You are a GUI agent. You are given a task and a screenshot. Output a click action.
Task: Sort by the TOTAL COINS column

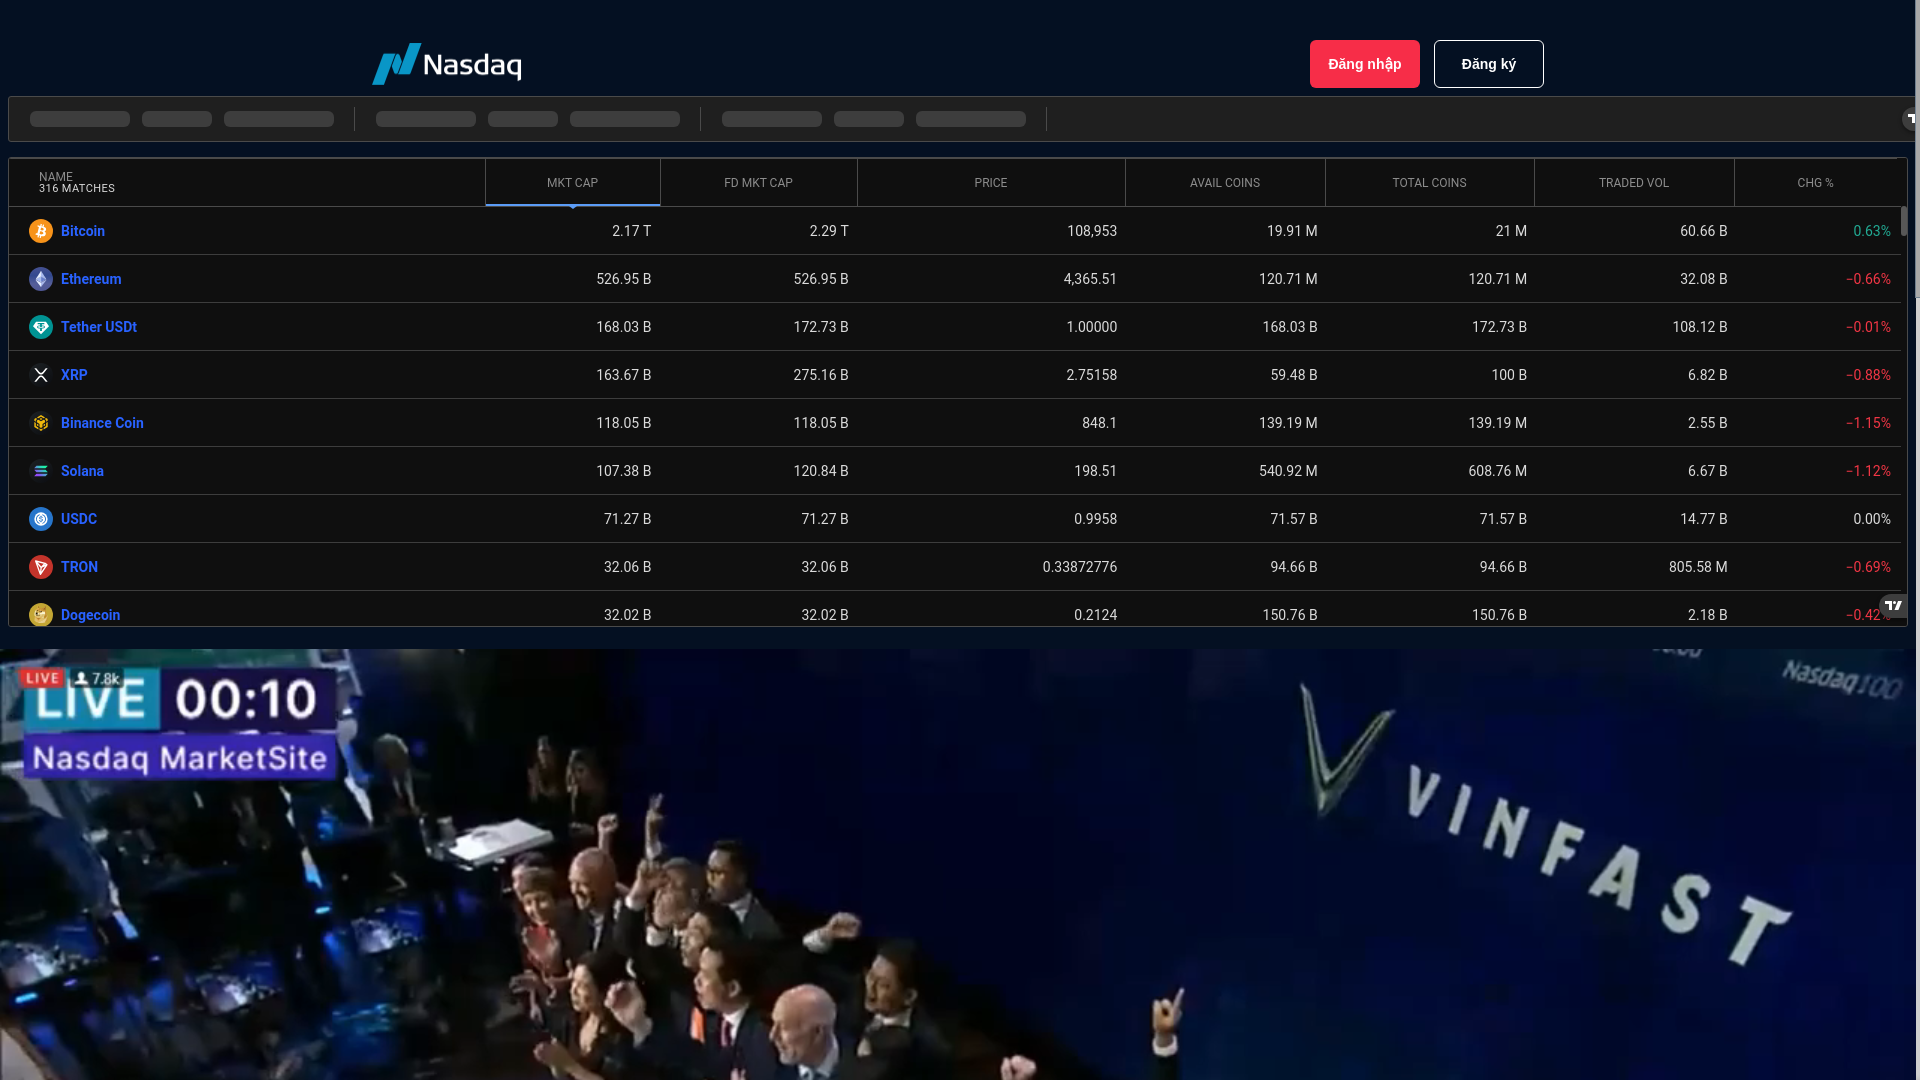pos(1430,183)
